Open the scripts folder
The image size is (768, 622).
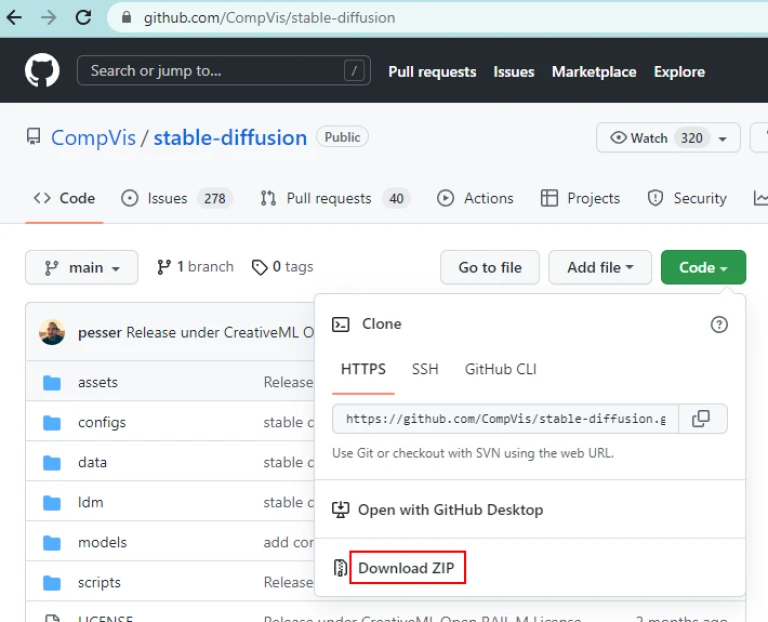pyautogui.click(x=99, y=582)
